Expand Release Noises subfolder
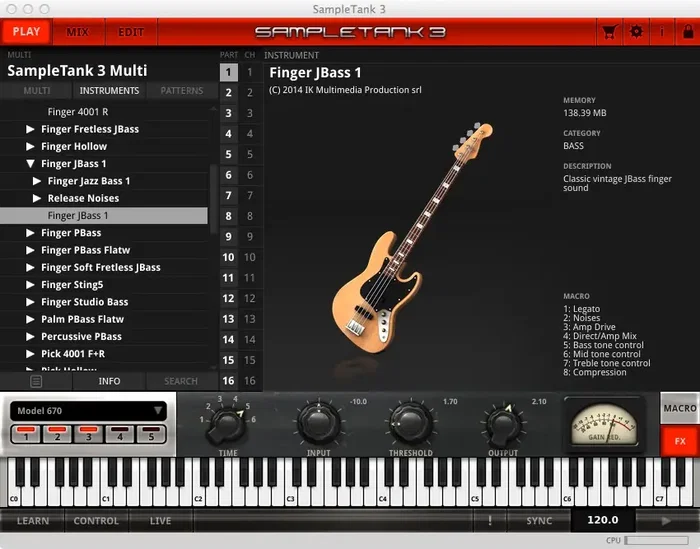The width and height of the screenshot is (700, 549). tap(37, 198)
